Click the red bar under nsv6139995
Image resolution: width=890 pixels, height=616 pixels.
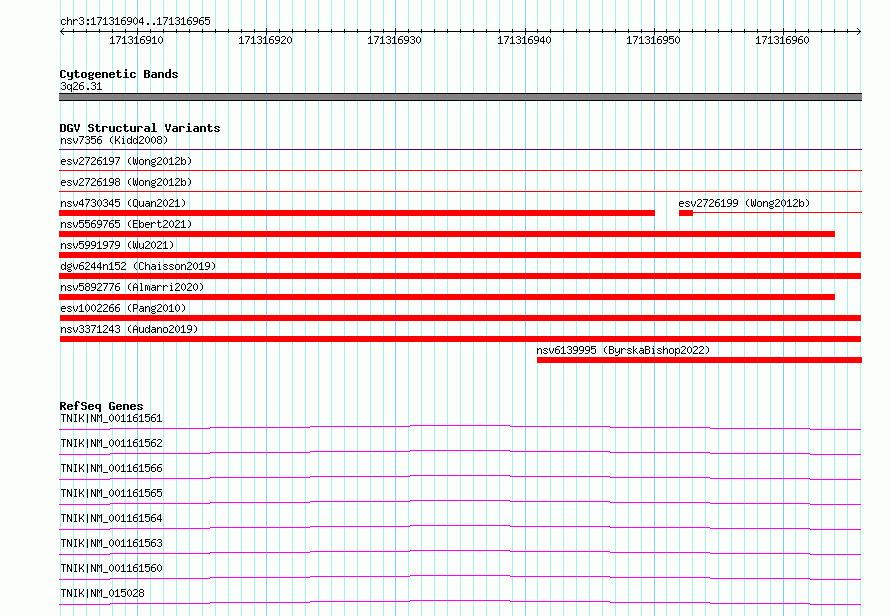(x=699, y=360)
